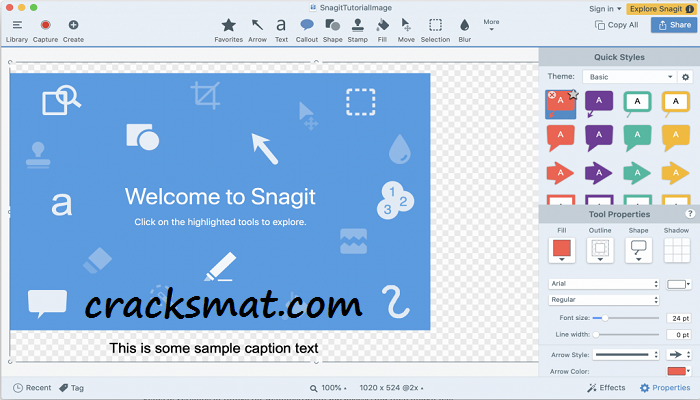The width and height of the screenshot is (700, 400).
Task: Choose green outlined speech bubble style
Action: click(x=637, y=104)
